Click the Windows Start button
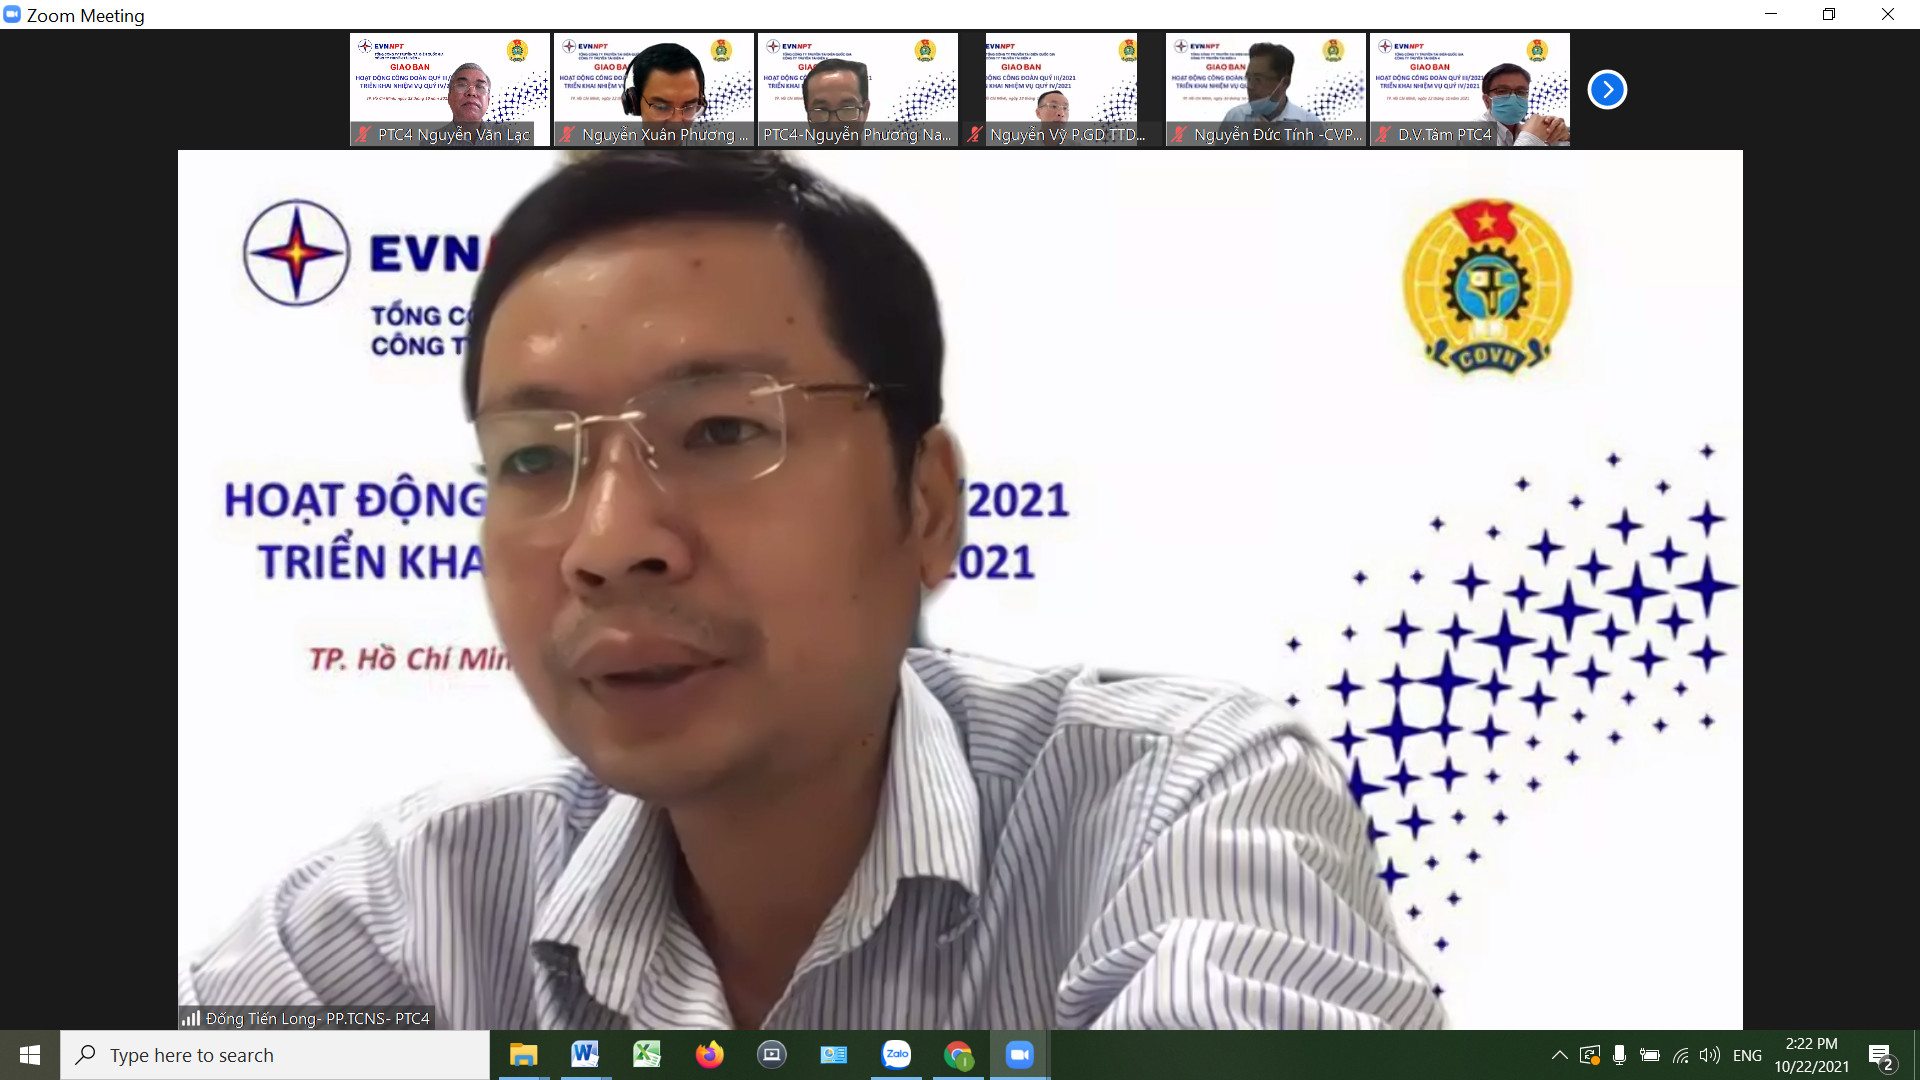This screenshot has height=1080, width=1920. (30, 1055)
